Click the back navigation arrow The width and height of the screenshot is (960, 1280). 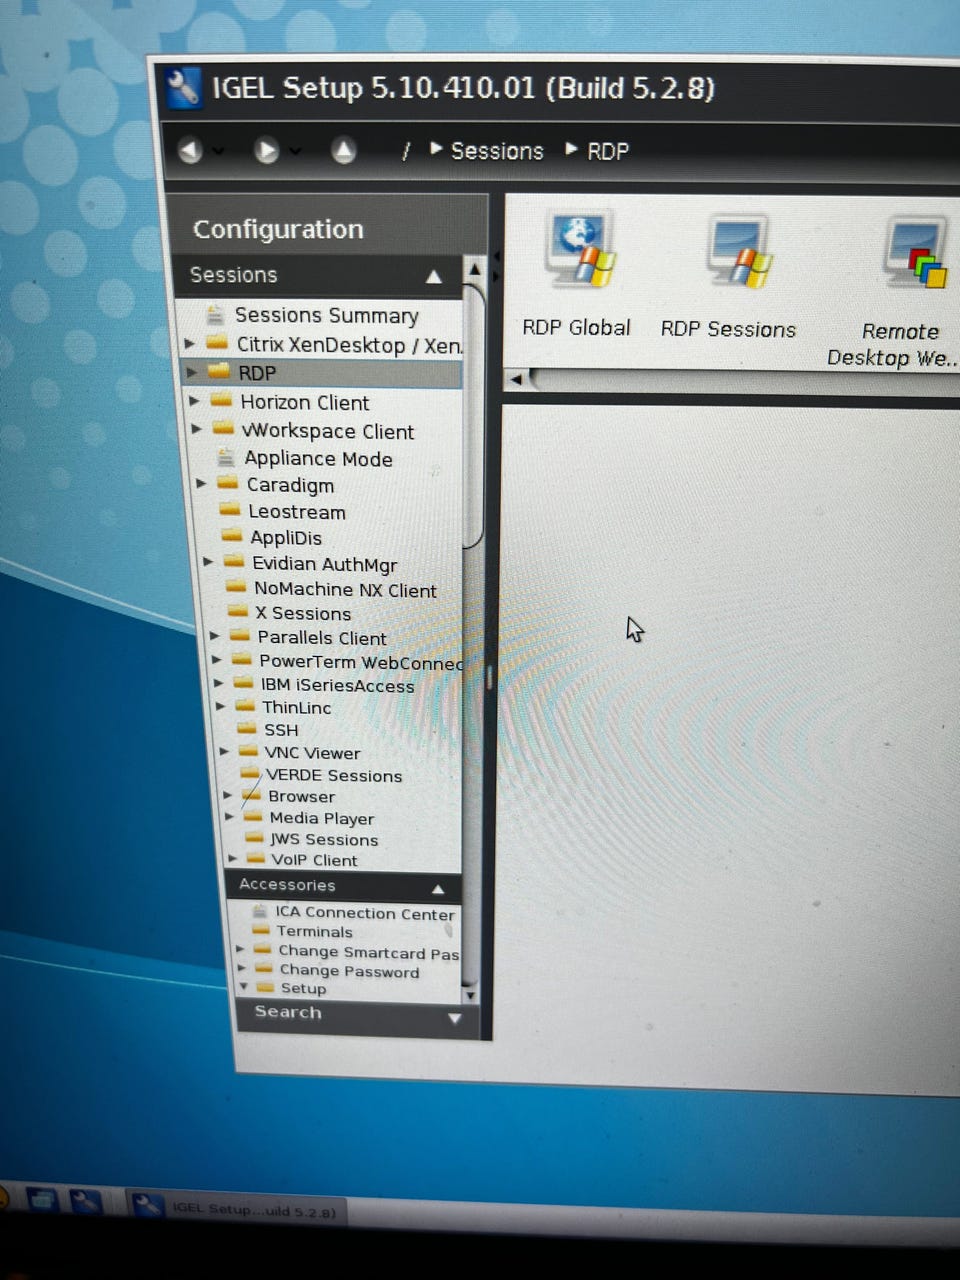[x=190, y=150]
